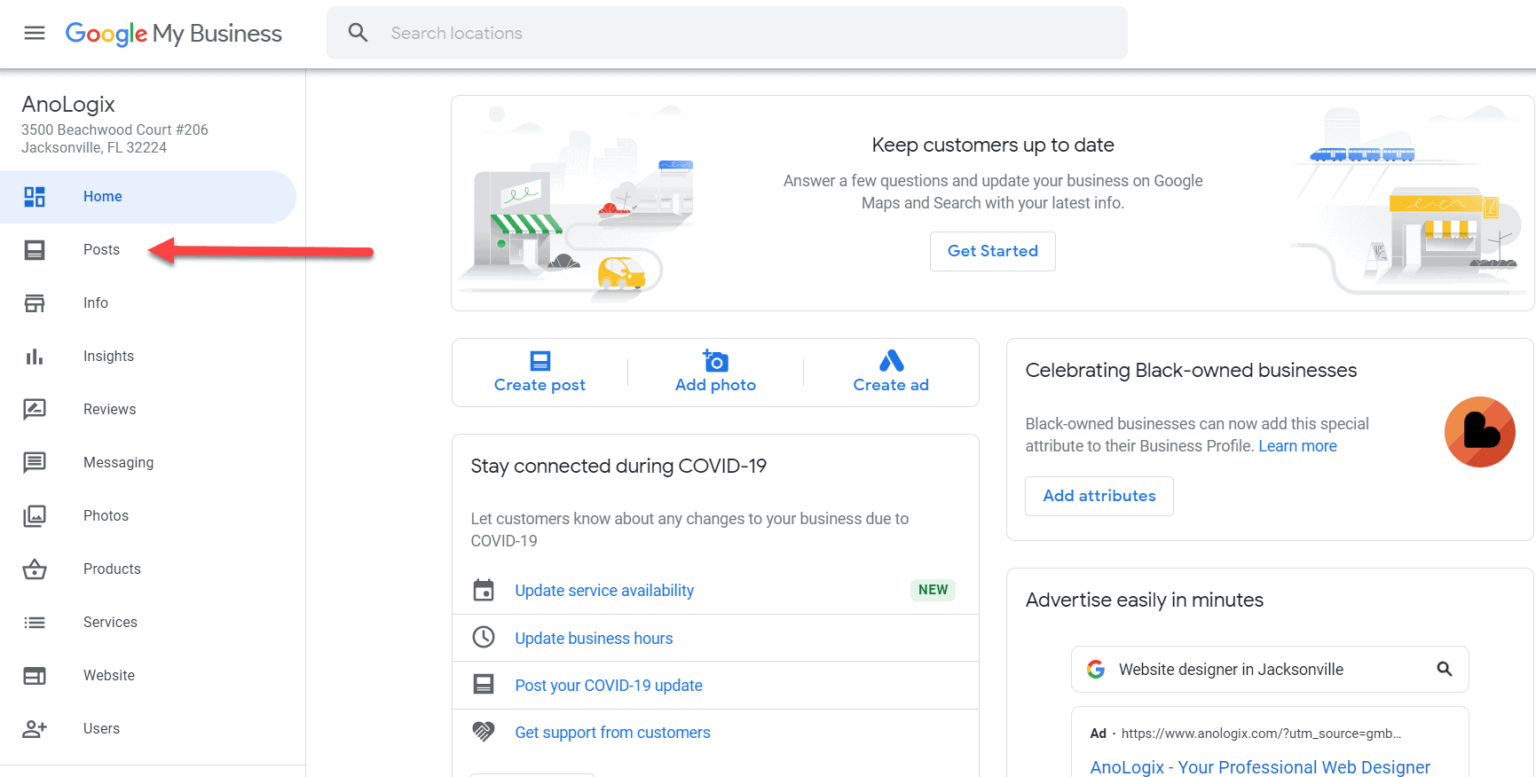Click the magnifier icon in search bar
1536x777 pixels.
point(358,33)
